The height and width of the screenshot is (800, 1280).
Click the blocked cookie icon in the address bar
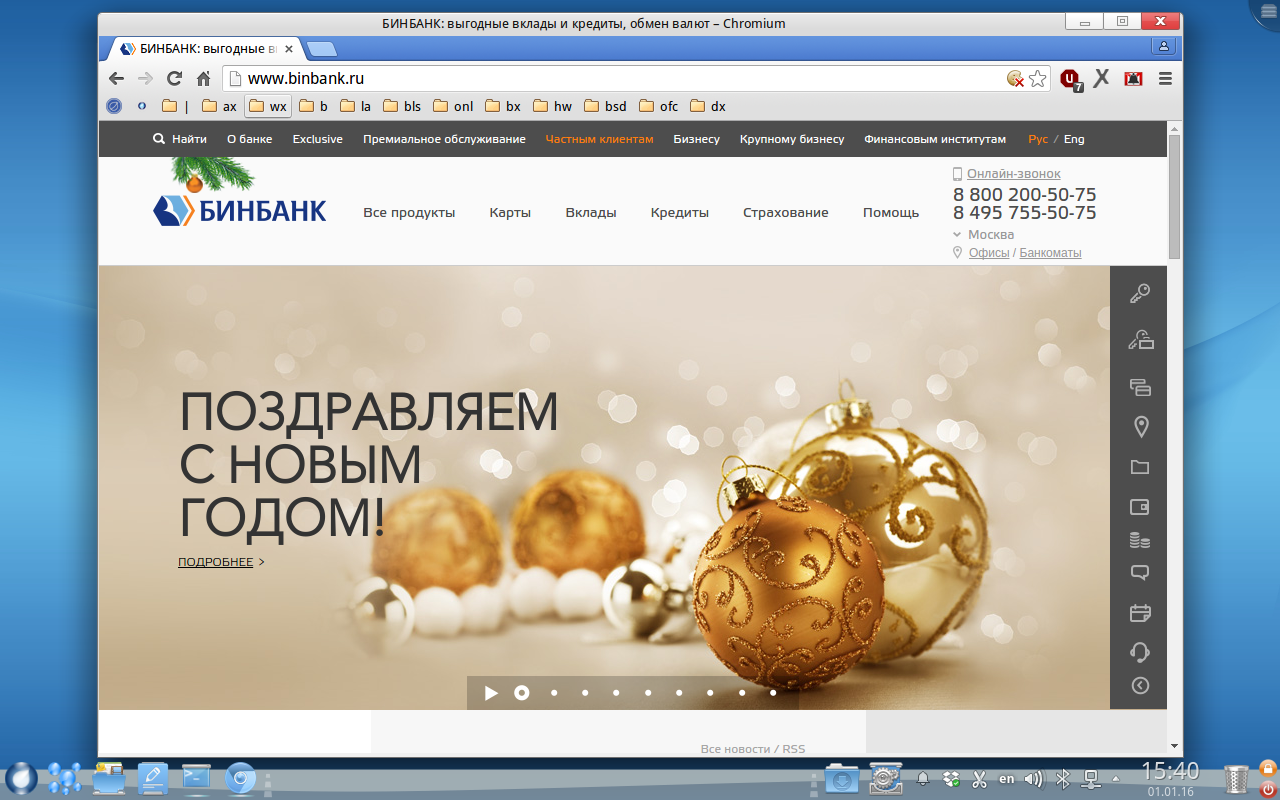point(1015,78)
